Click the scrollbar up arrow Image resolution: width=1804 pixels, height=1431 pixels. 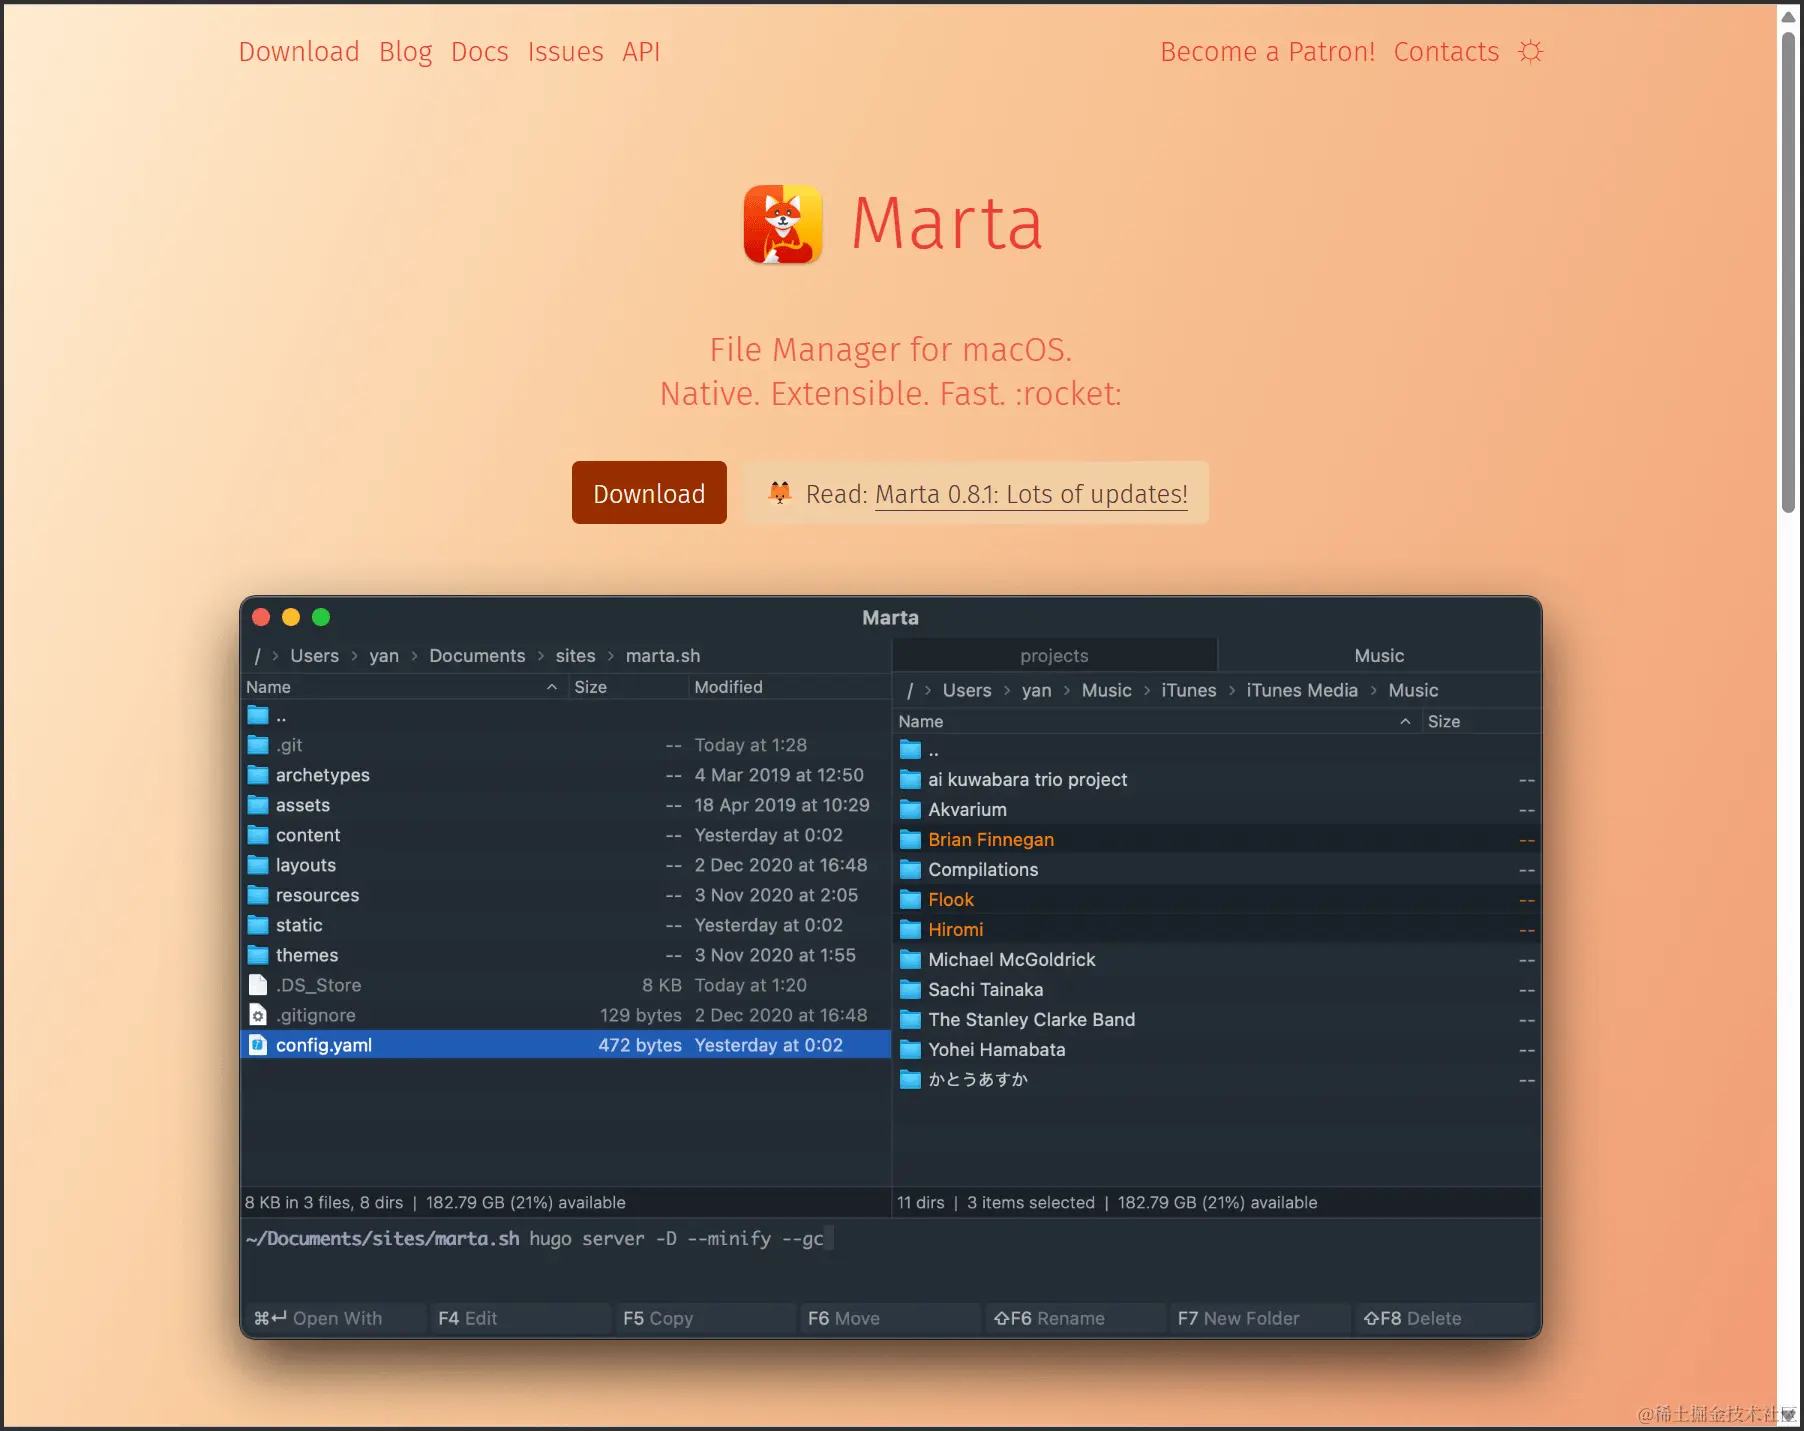[x=1788, y=17]
